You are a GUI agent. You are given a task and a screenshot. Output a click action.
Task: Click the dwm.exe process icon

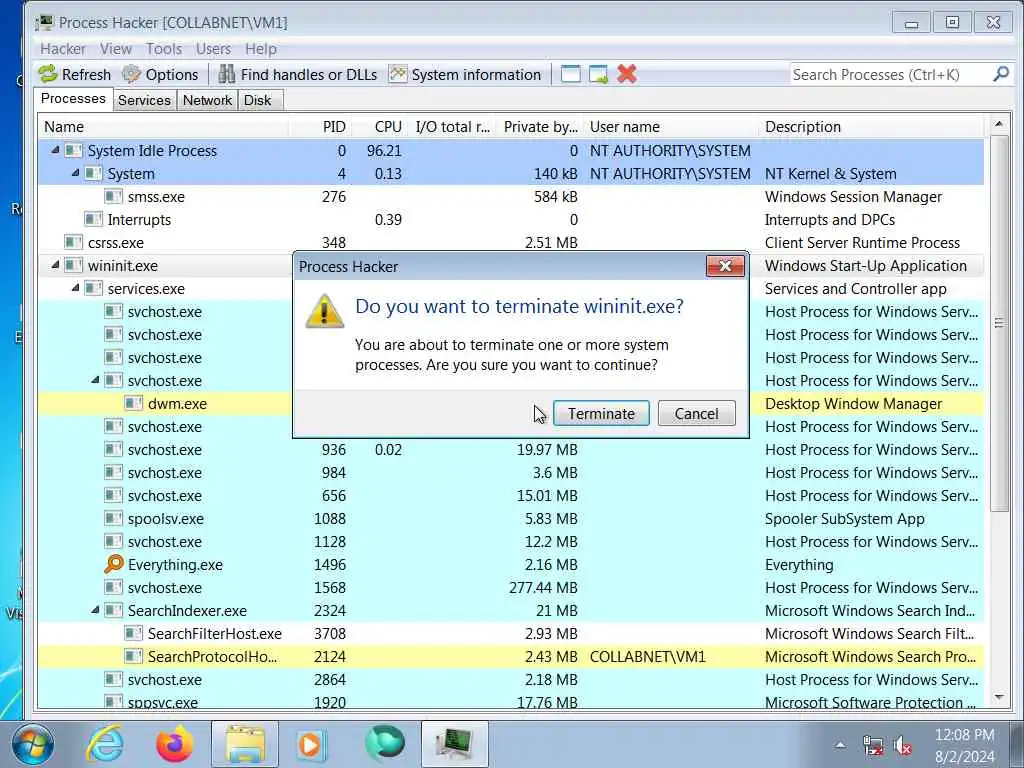click(133, 404)
